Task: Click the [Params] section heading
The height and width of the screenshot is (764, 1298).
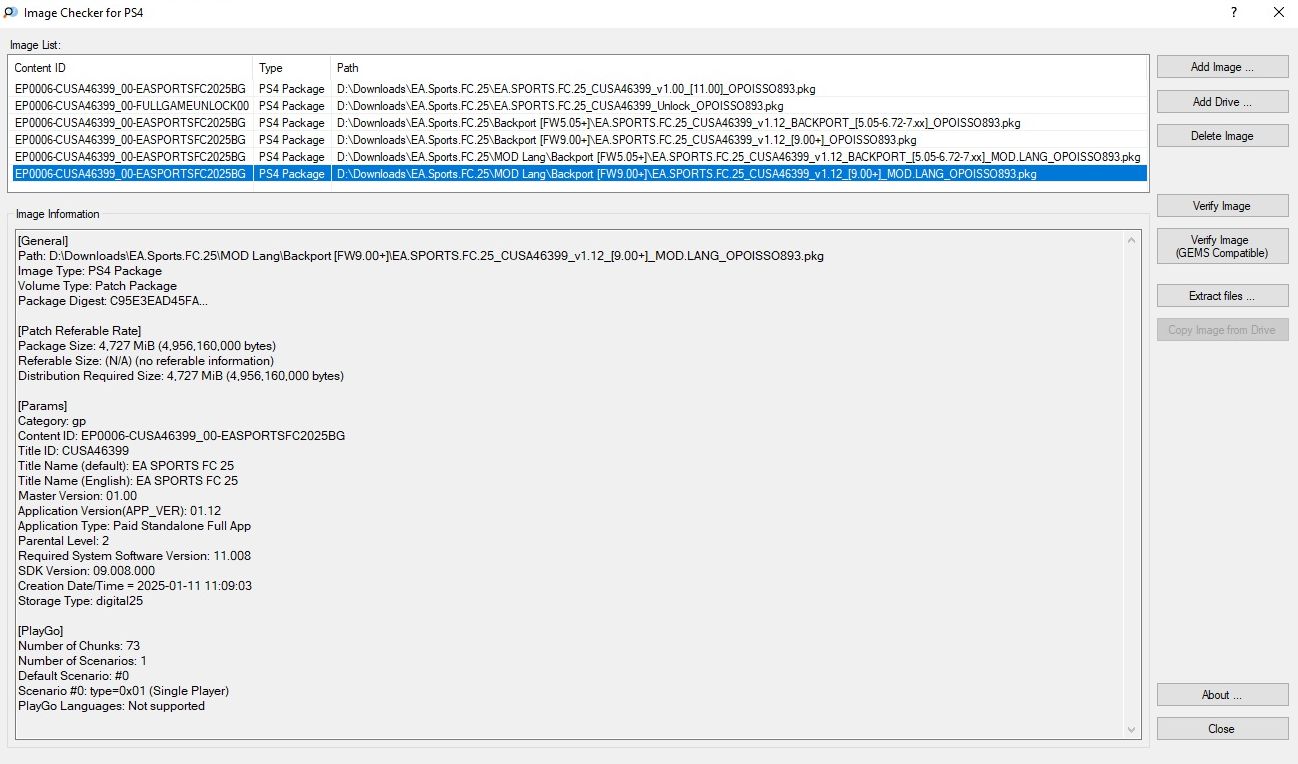Action: [43, 406]
